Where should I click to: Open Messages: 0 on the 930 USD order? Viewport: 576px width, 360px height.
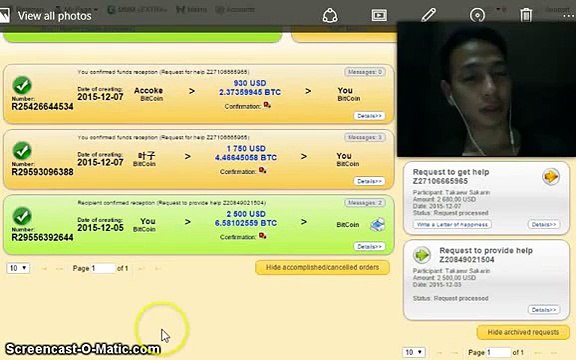[364, 72]
